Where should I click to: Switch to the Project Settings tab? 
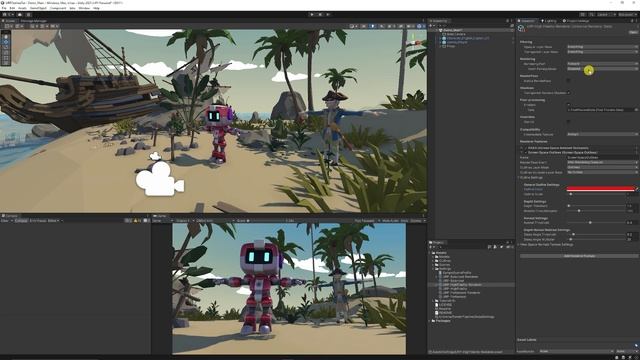point(576,21)
